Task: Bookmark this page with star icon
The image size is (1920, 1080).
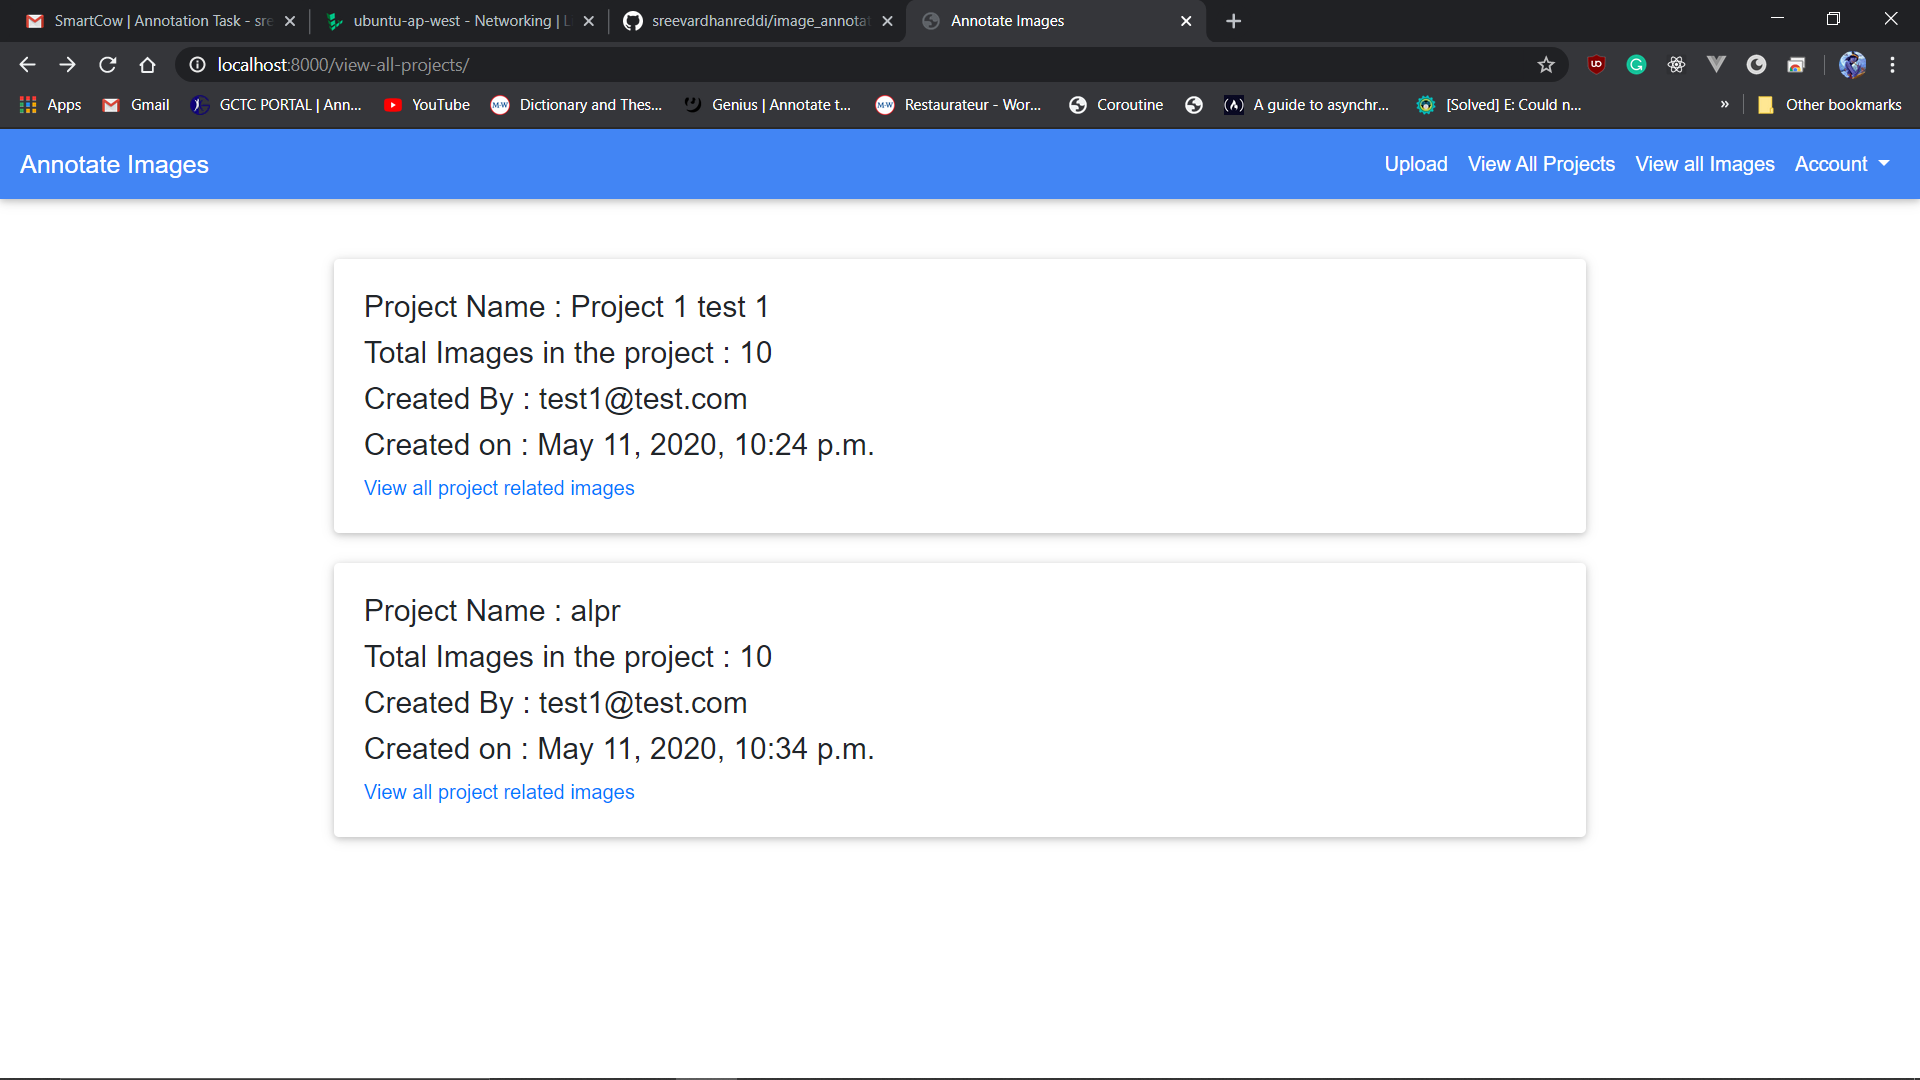Action: point(1546,65)
